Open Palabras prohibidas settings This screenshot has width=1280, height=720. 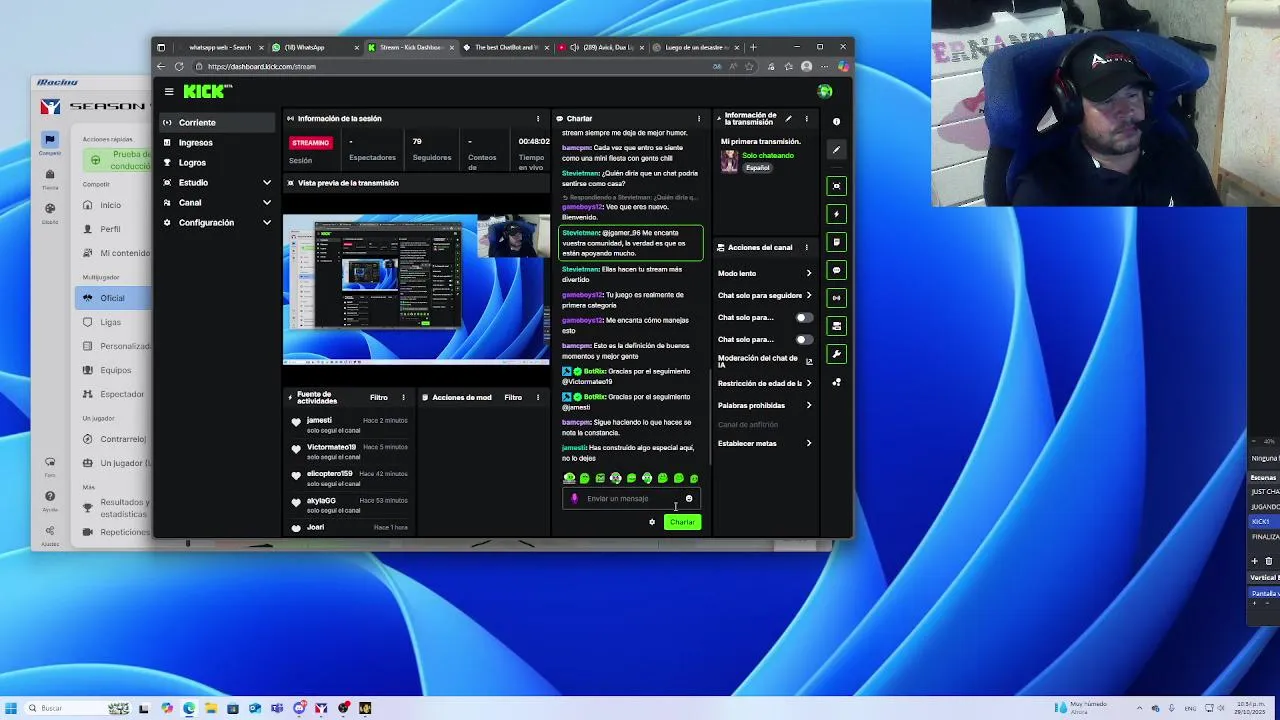tap(765, 406)
